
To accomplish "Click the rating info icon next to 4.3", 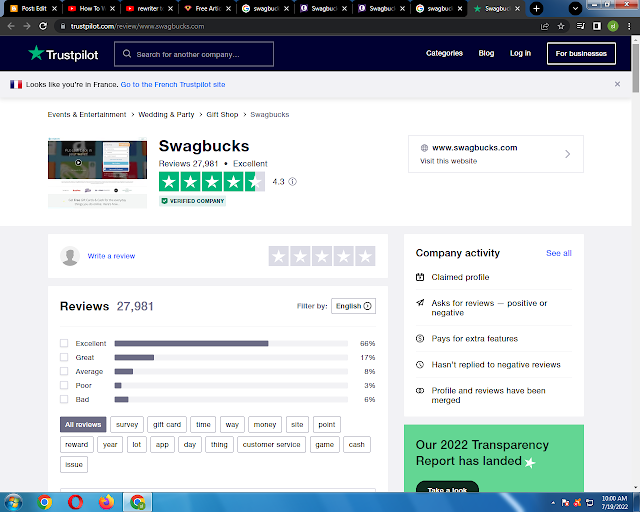I will (293, 182).
